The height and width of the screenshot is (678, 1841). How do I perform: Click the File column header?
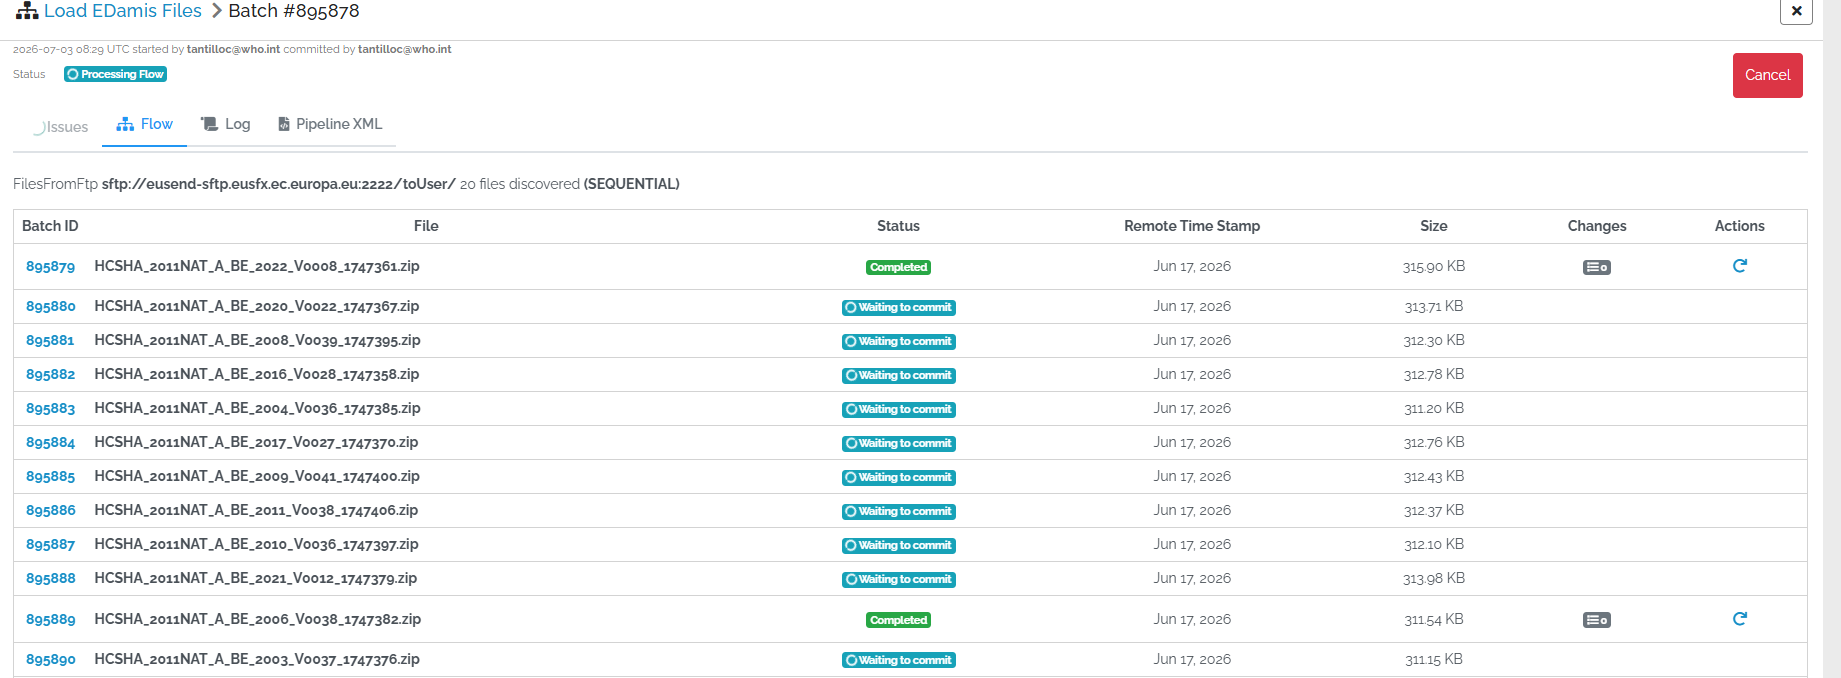(426, 226)
